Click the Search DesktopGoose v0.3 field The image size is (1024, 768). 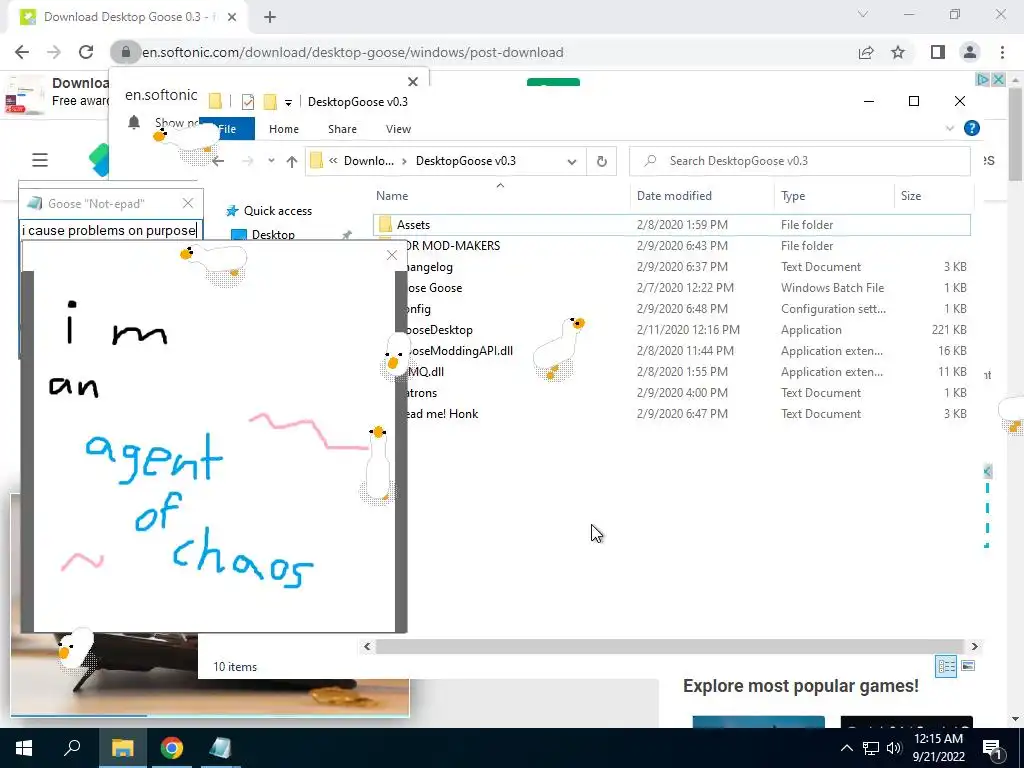pos(799,161)
